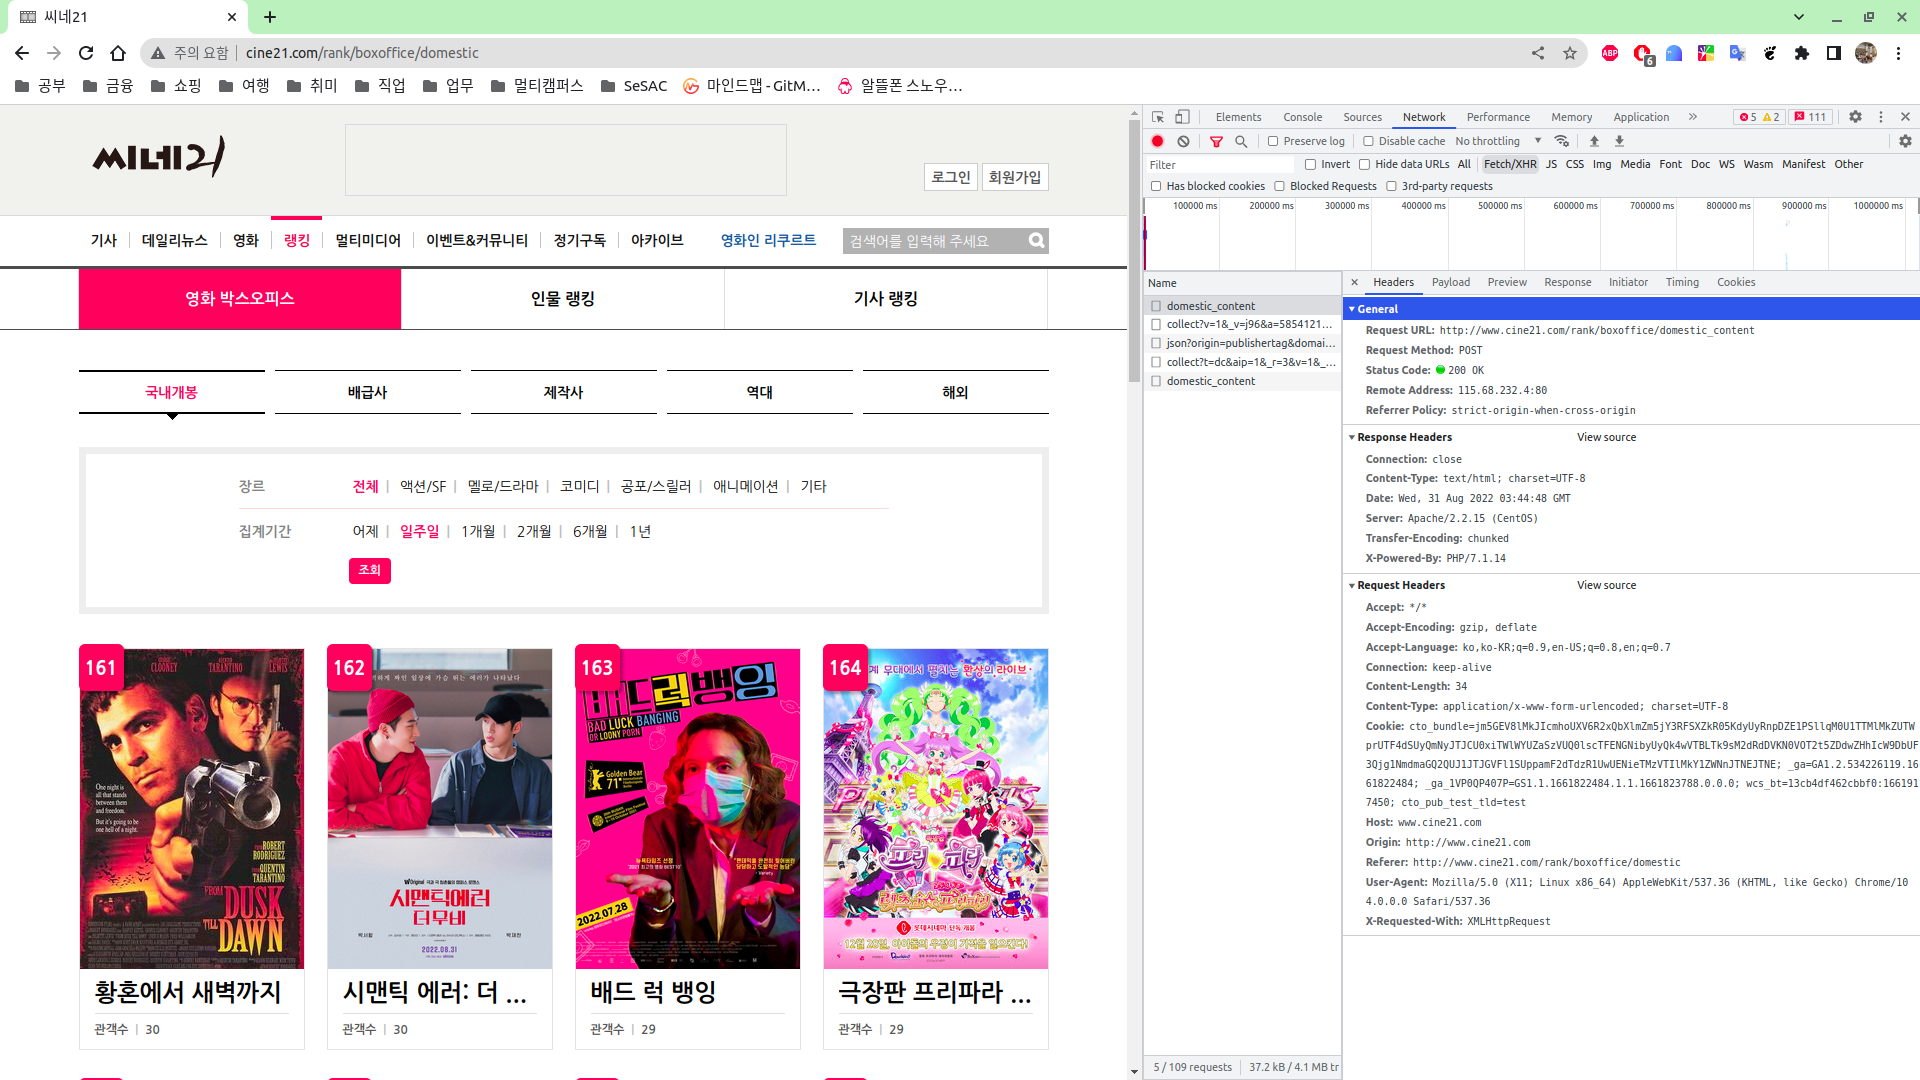Toggle the device toolbar icon
The width and height of the screenshot is (1920, 1080).
(1182, 117)
